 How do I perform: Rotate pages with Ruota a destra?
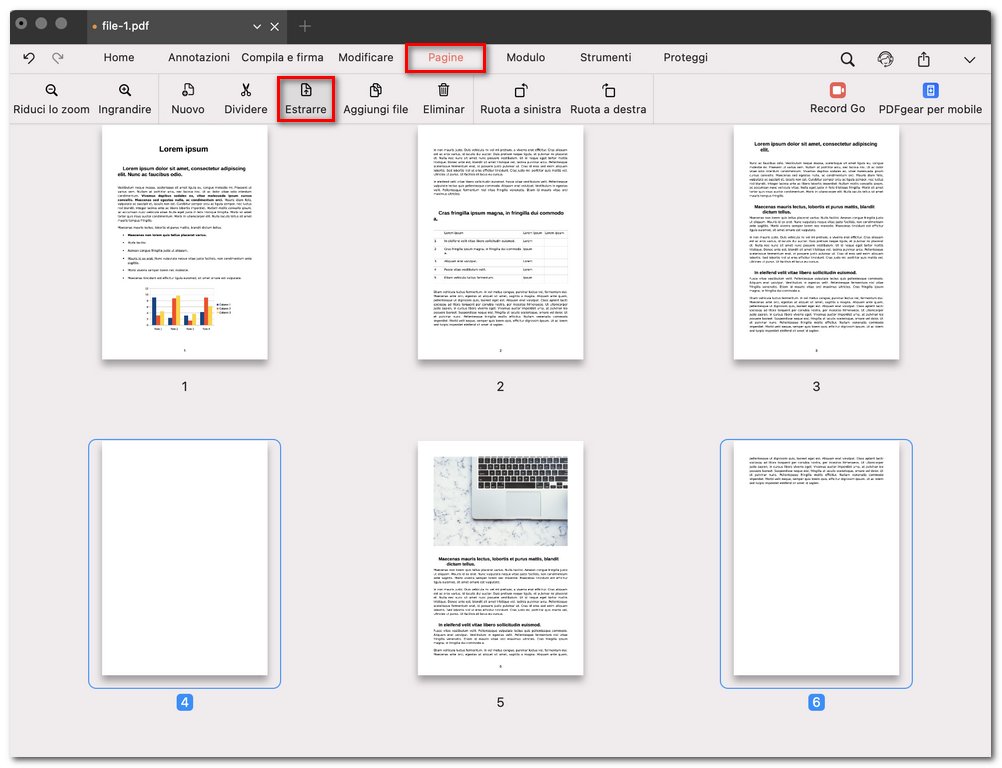point(608,99)
